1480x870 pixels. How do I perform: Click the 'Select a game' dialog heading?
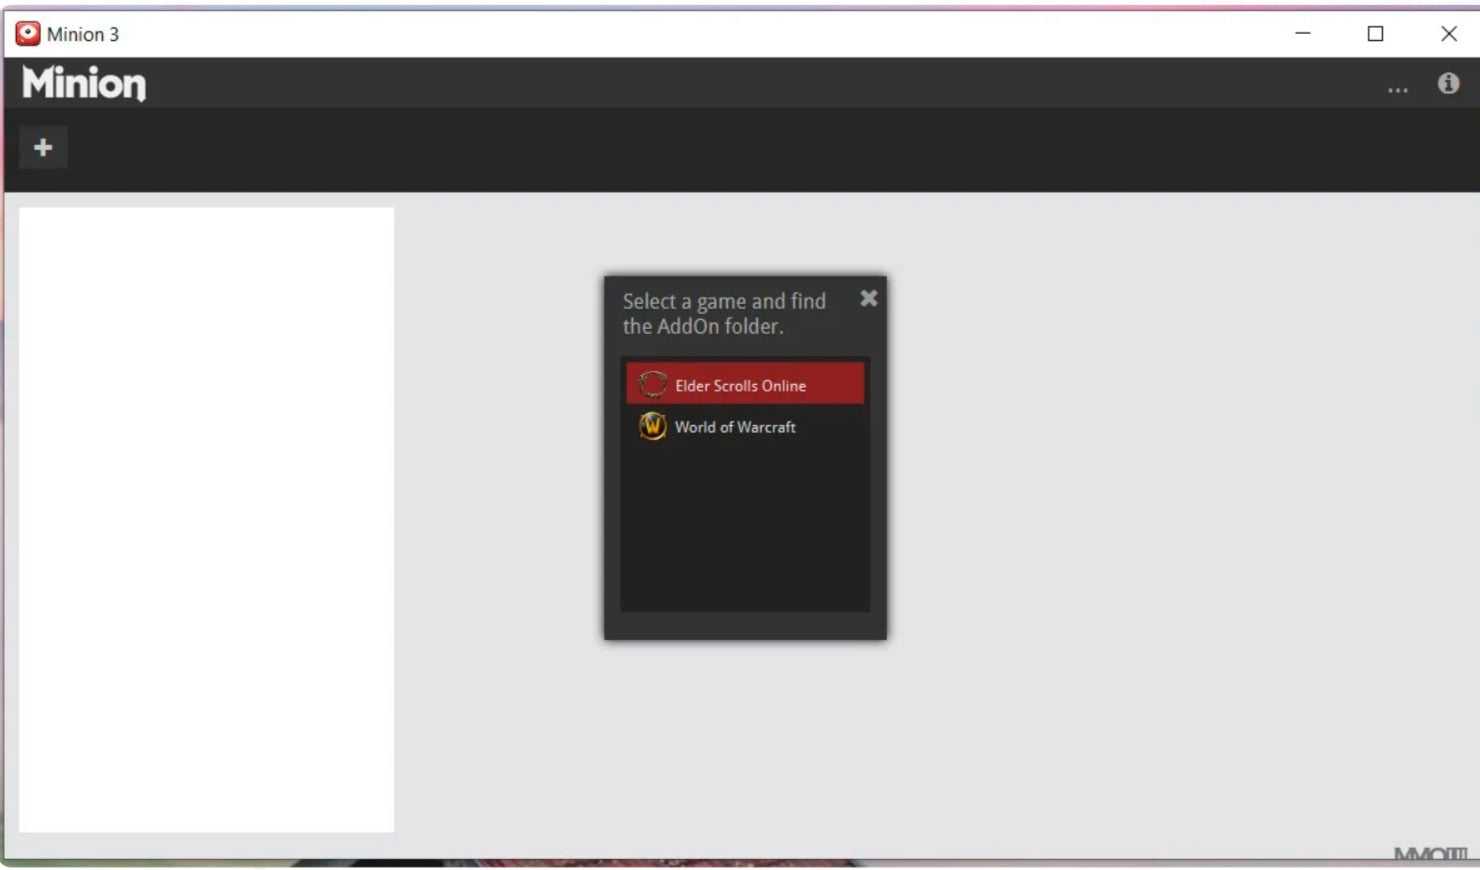[724, 313]
